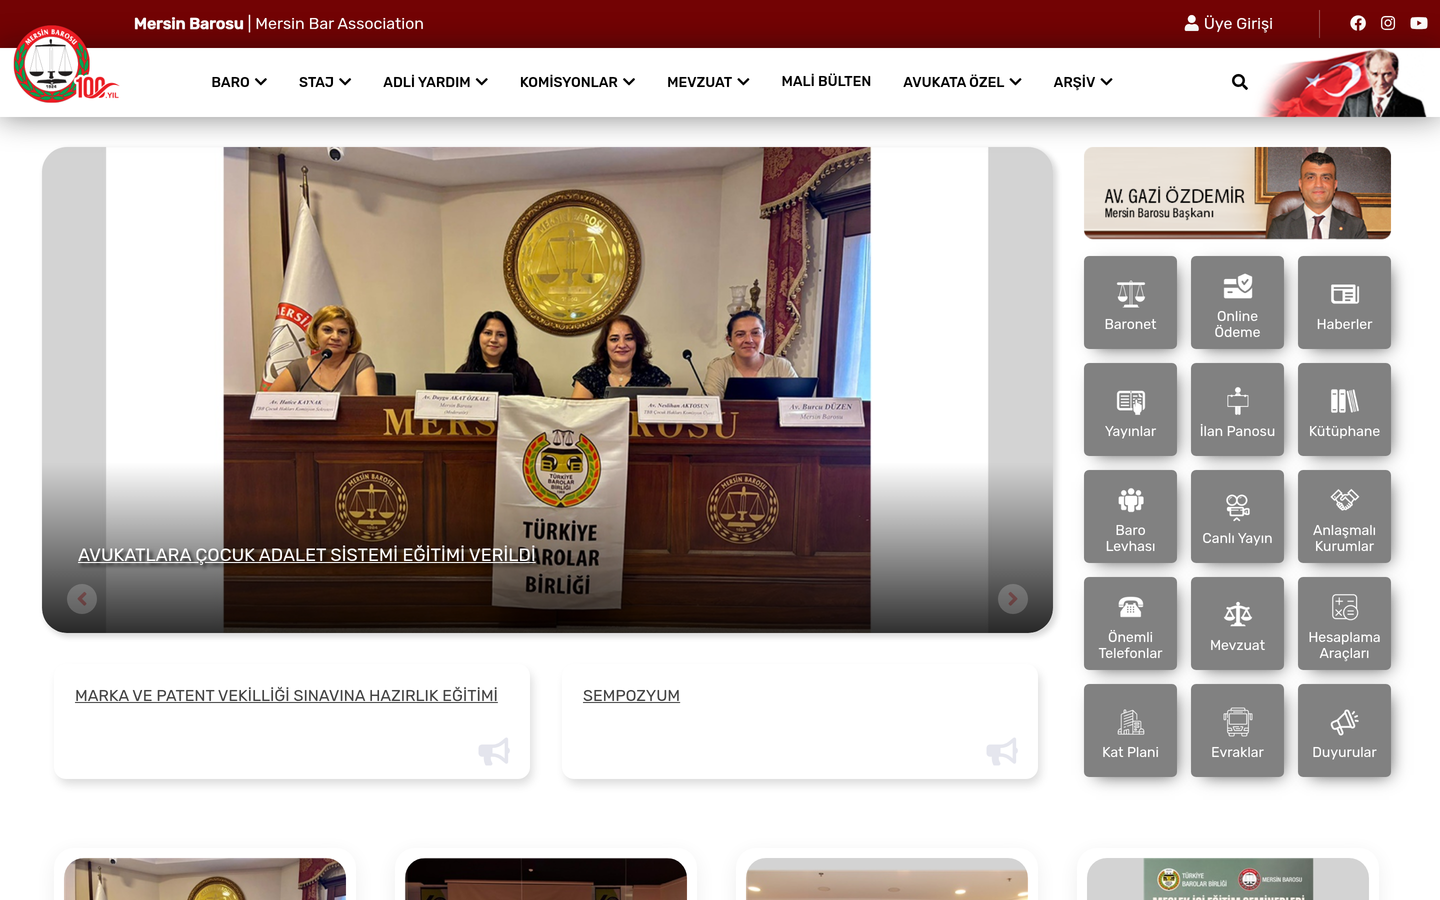Click megaphone icon in Sempozyum card
1440x900 pixels.
point(1002,752)
